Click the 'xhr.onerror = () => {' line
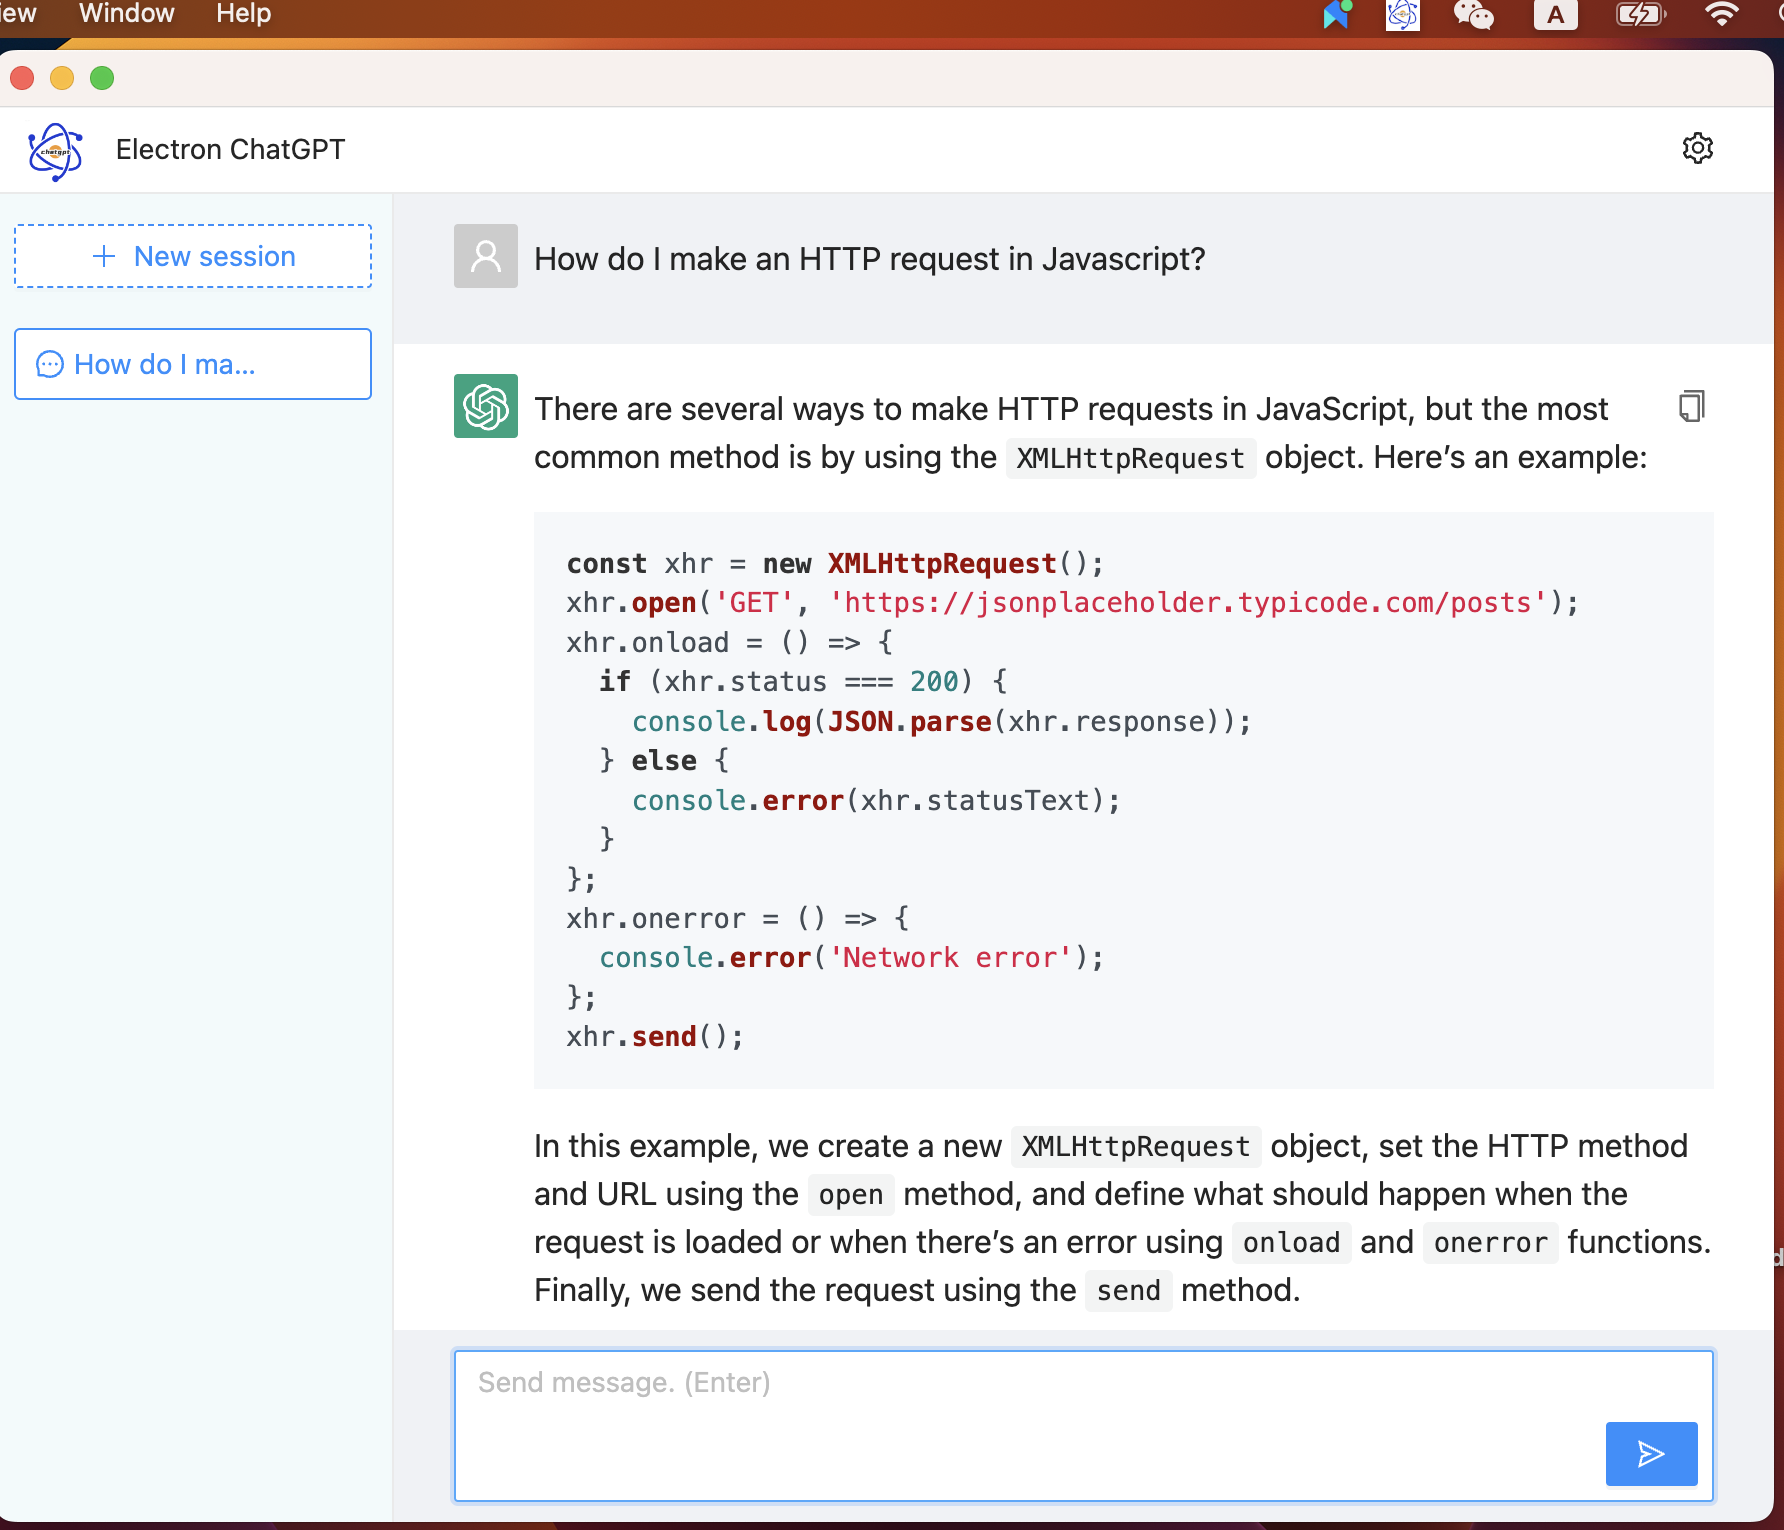The height and width of the screenshot is (1530, 1784). coord(738,918)
